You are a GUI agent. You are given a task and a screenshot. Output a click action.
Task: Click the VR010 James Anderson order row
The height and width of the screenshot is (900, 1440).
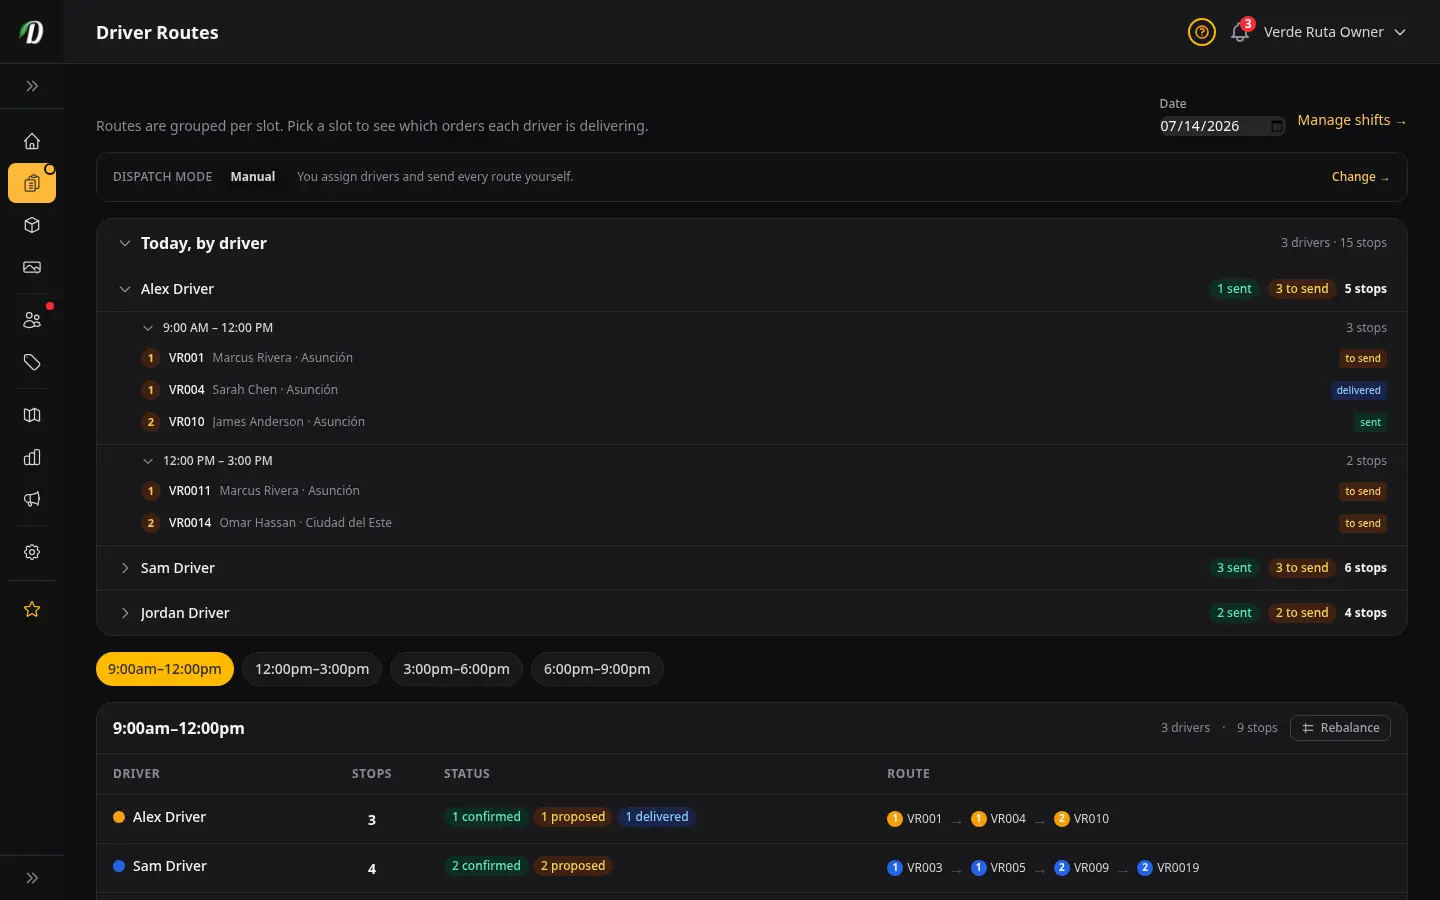[752, 422]
